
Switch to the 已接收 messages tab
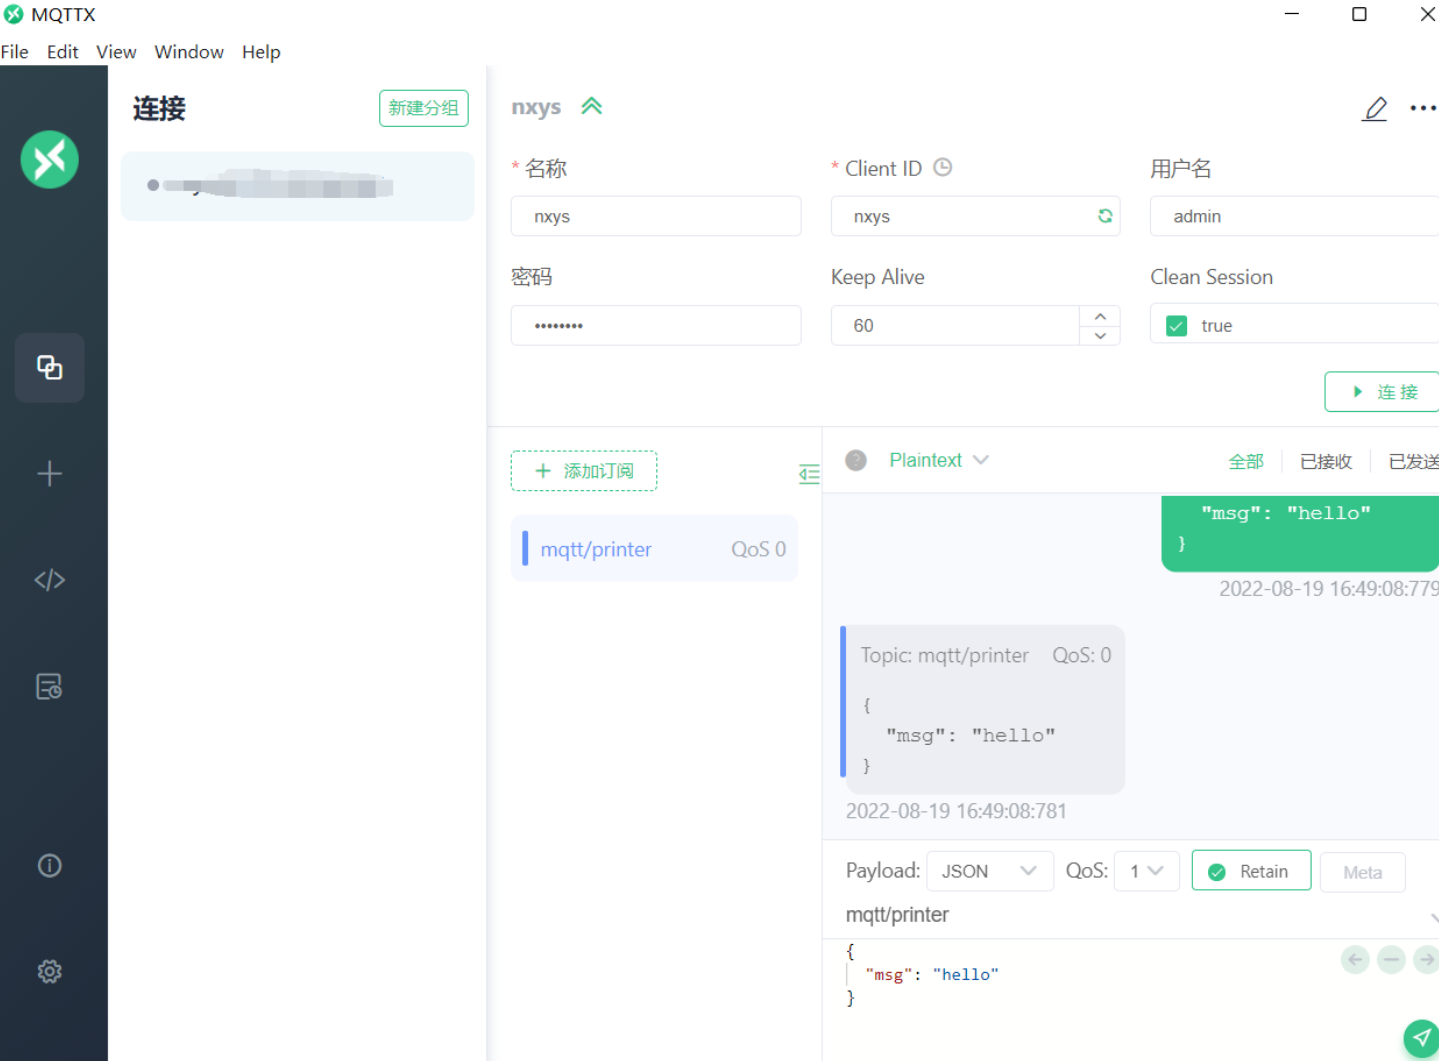1325,460
